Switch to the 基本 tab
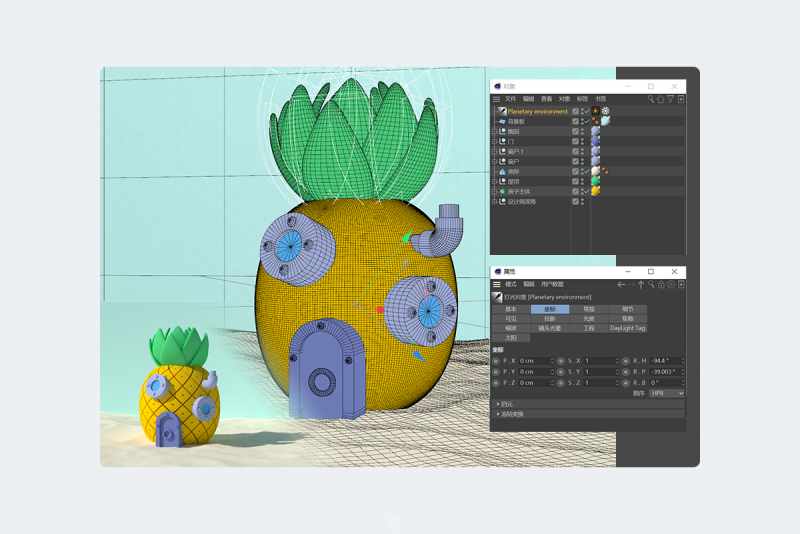Viewport: 800px width, 534px height. point(511,309)
